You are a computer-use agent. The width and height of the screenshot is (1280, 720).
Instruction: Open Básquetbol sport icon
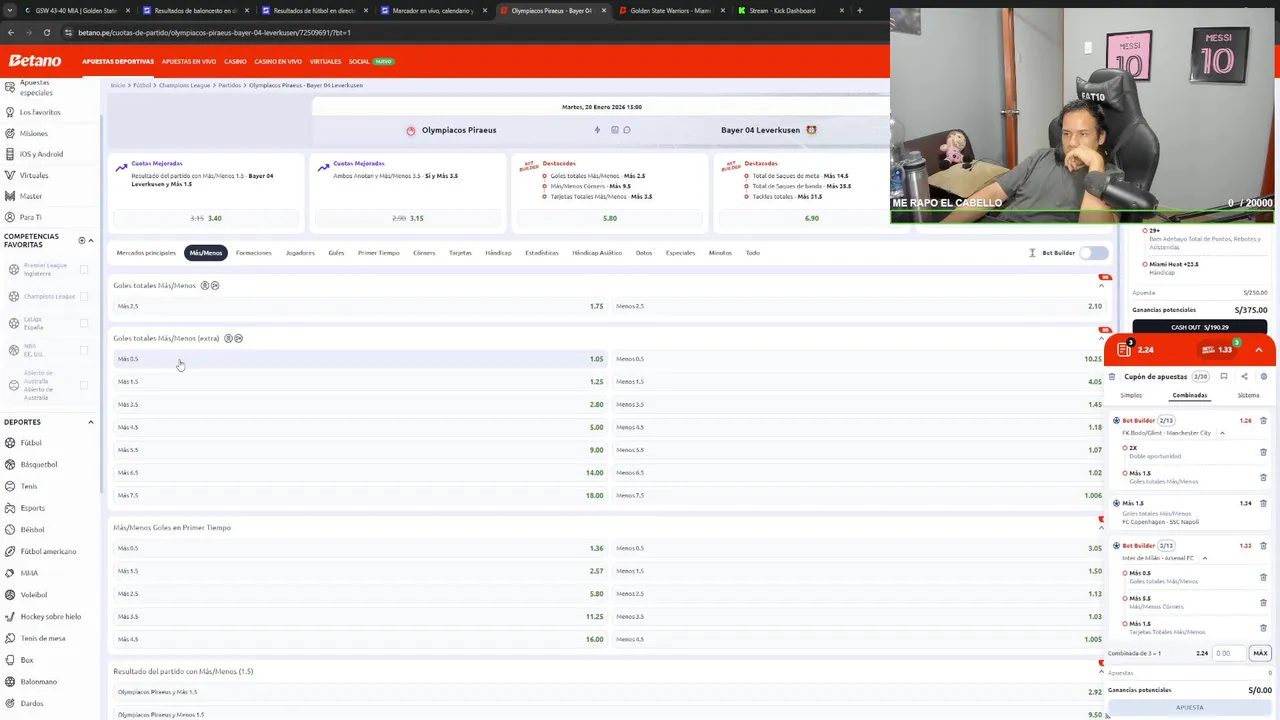click(x=11, y=464)
